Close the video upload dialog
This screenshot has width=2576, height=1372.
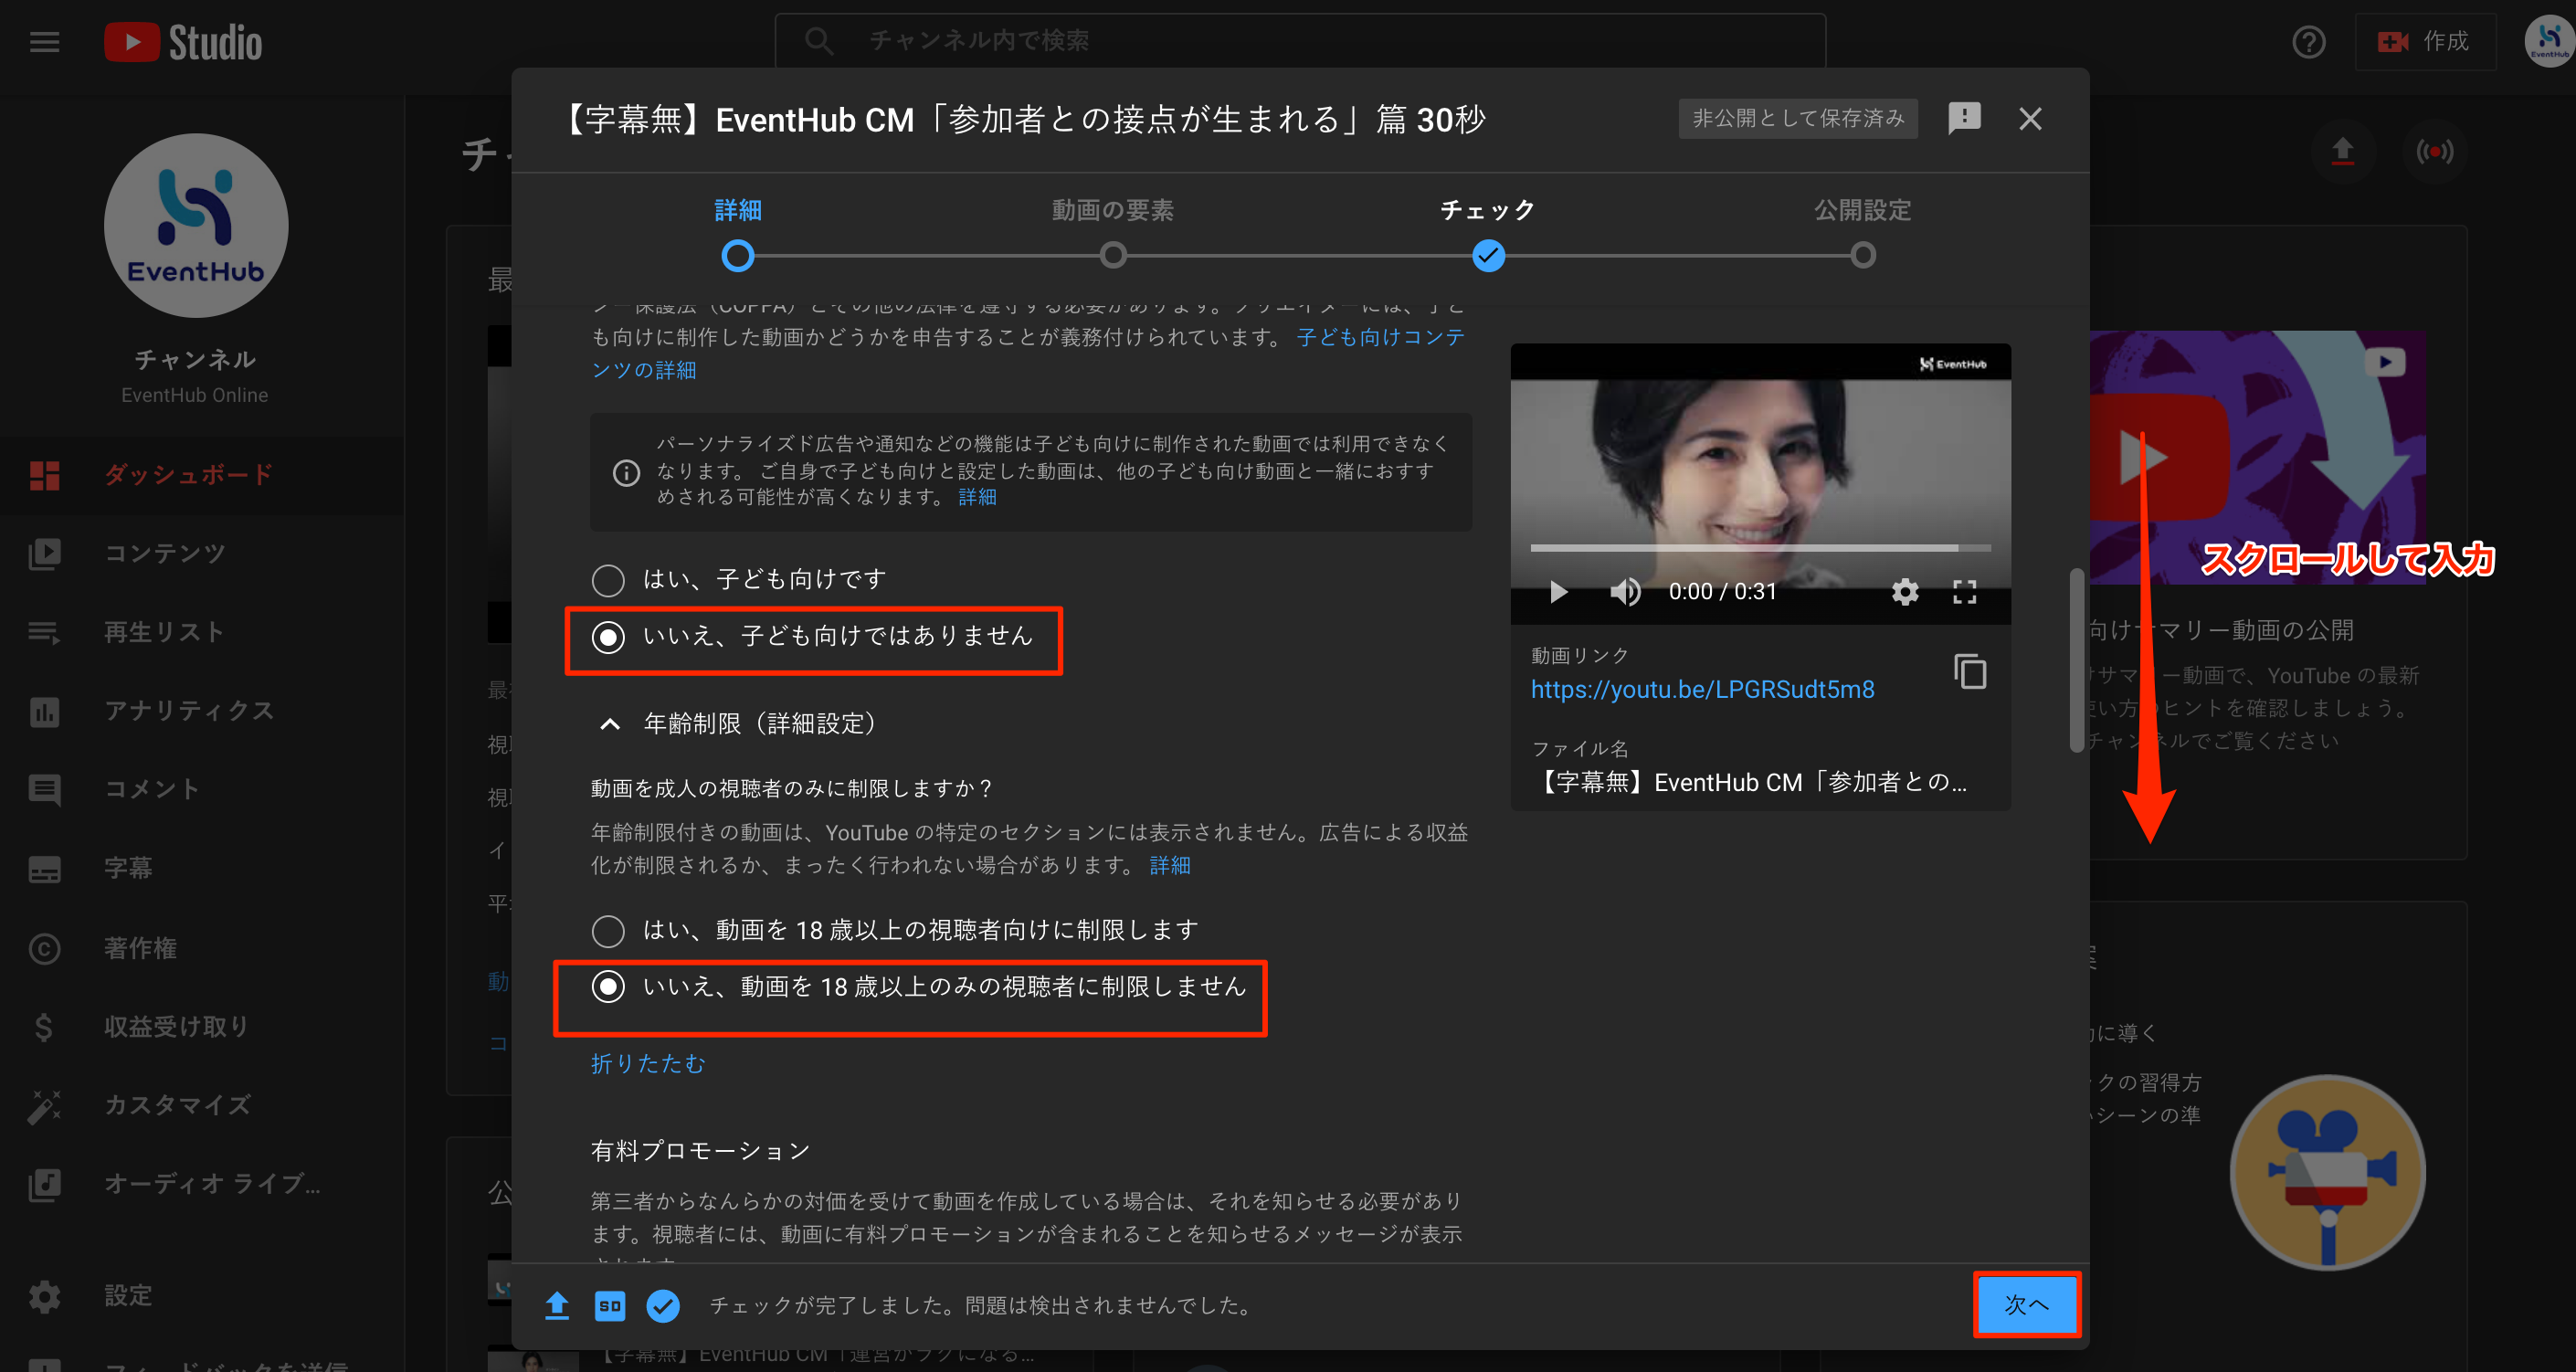tap(2030, 119)
